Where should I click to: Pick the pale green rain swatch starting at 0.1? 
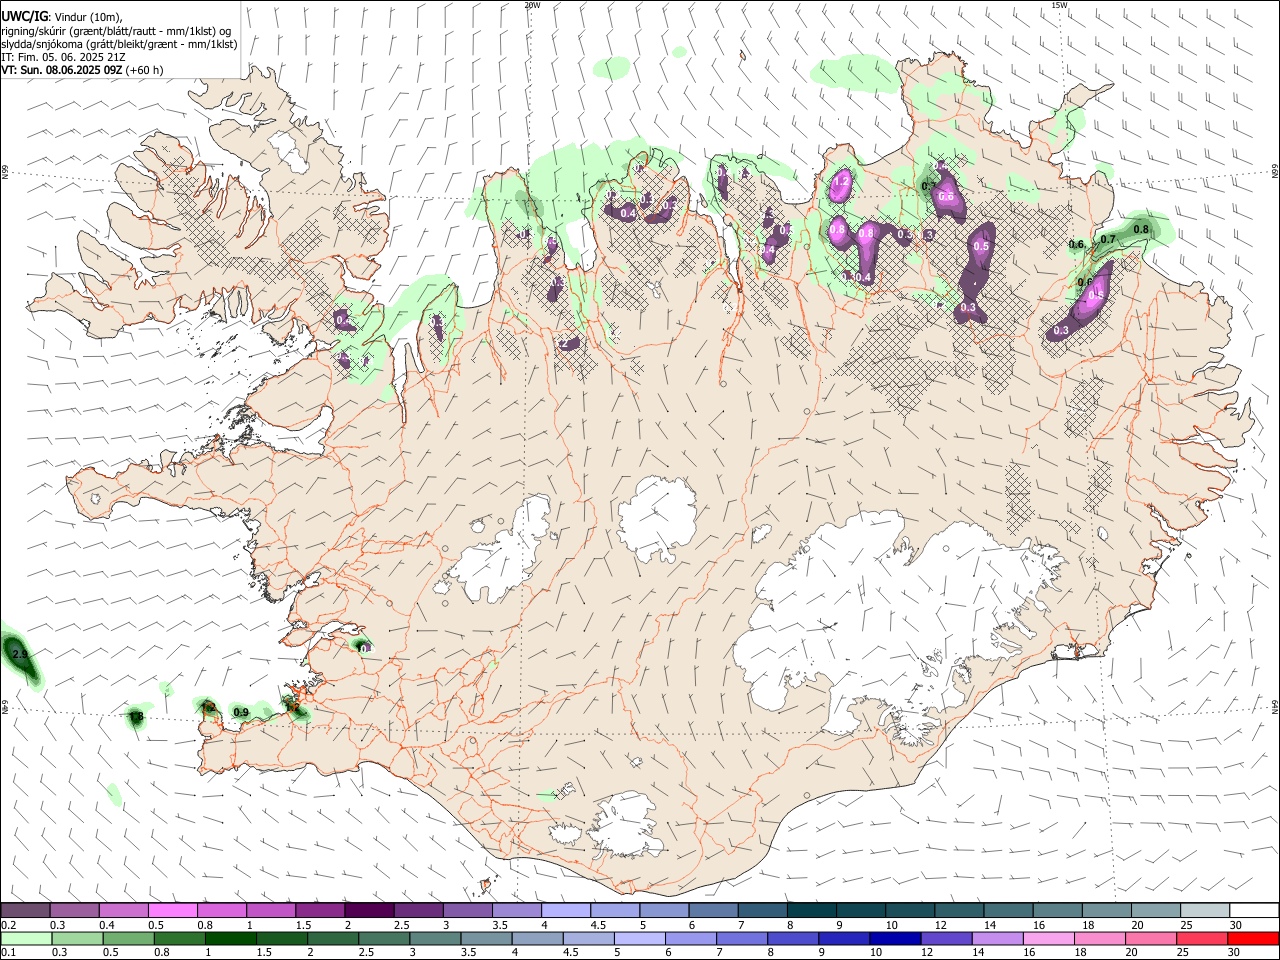(x=27, y=938)
